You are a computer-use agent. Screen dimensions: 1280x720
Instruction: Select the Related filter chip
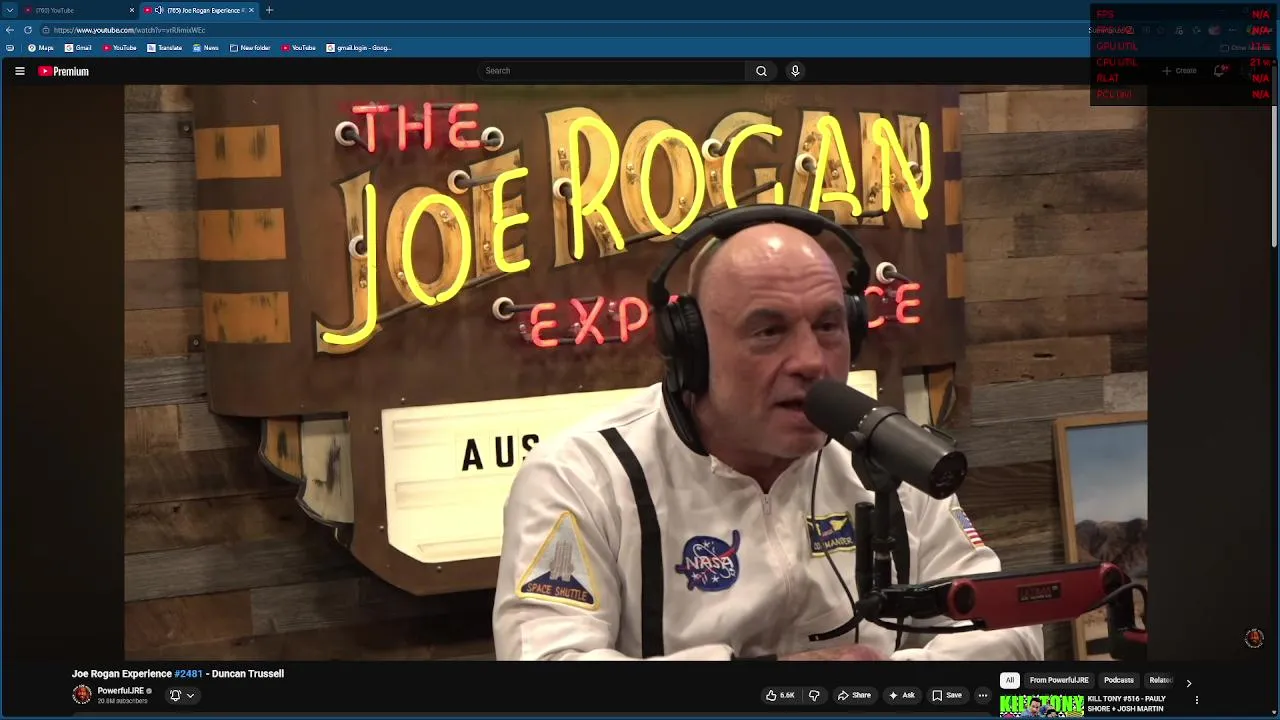pyautogui.click(x=1161, y=680)
